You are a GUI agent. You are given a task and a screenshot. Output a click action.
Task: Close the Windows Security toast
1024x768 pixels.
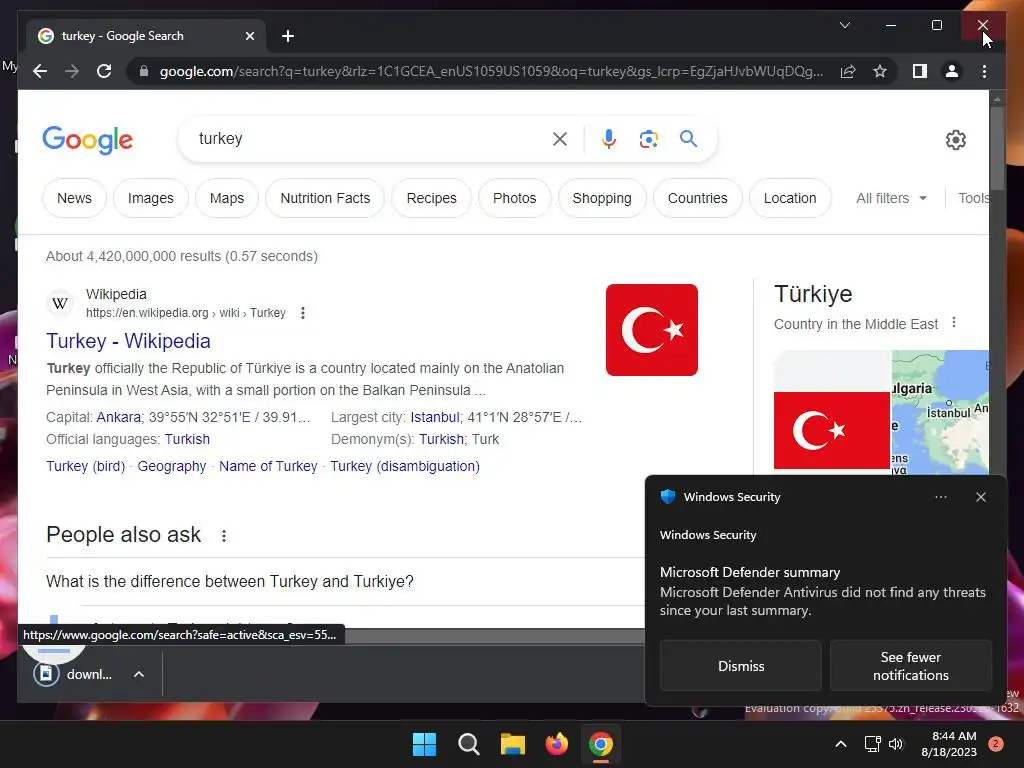point(980,497)
